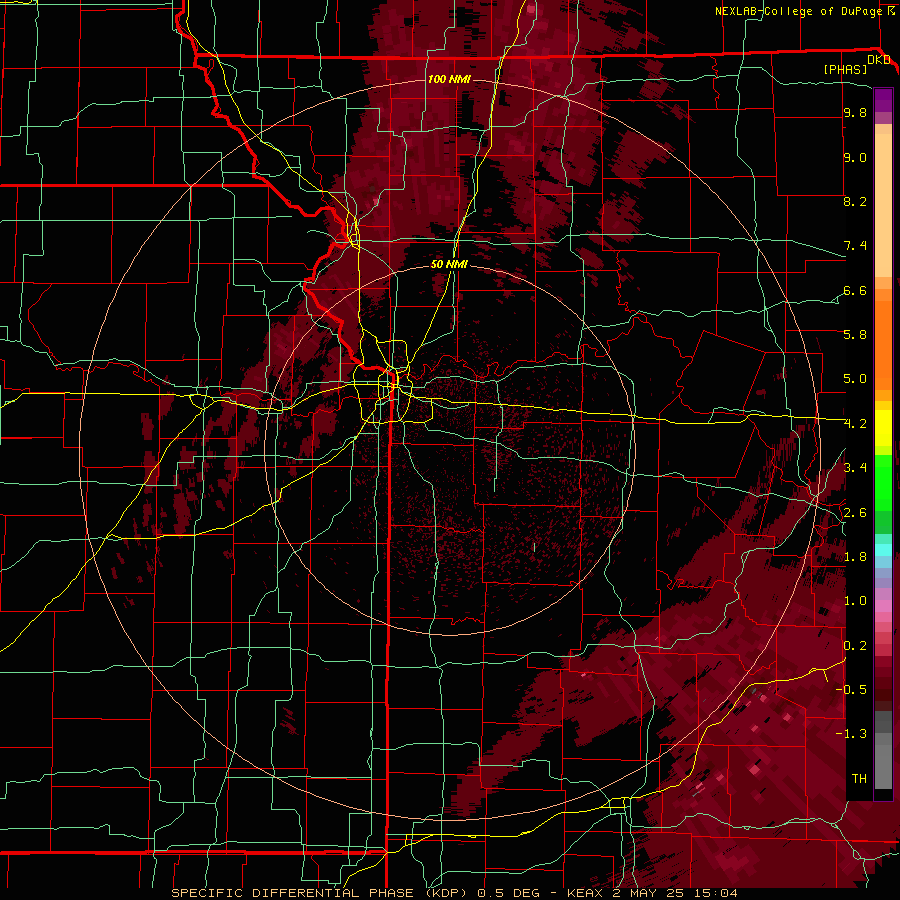The height and width of the screenshot is (900, 900).
Task: Select the 7.4 scale value
Action: pos(855,246)
